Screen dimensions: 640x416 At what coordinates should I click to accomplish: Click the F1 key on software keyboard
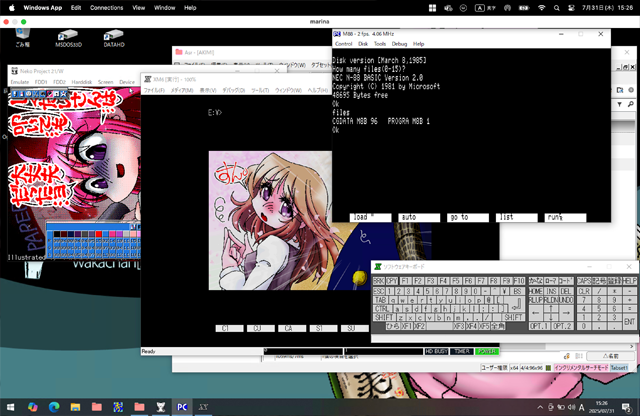[405, 281]
